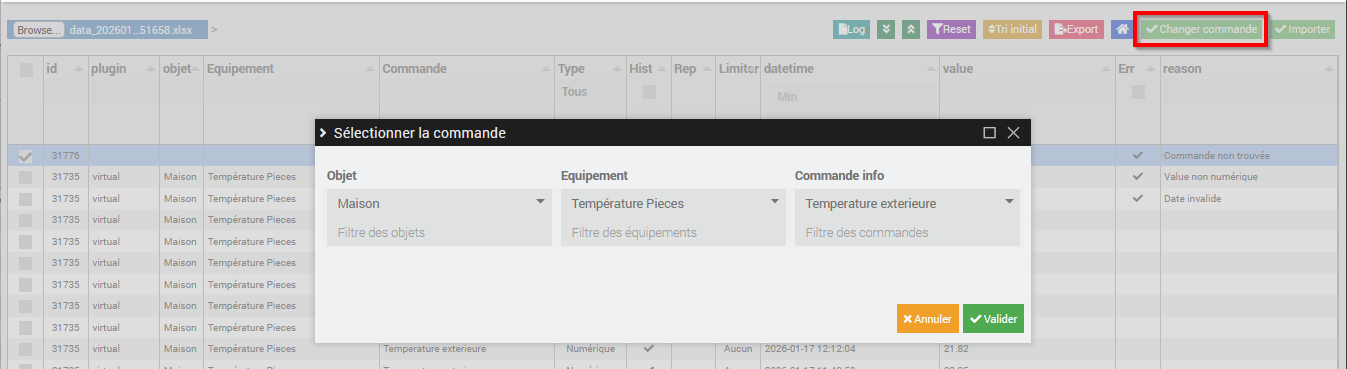Tick the checkbox of the Date invalide row

click(26, 199)
